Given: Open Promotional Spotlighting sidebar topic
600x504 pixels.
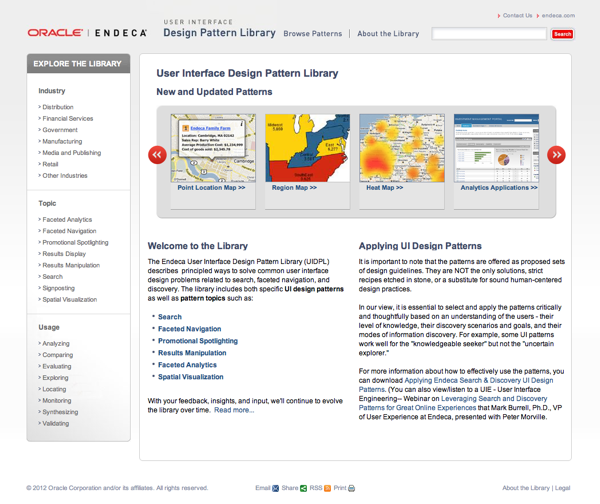Looking at the screenshot, I should [75, 243].
